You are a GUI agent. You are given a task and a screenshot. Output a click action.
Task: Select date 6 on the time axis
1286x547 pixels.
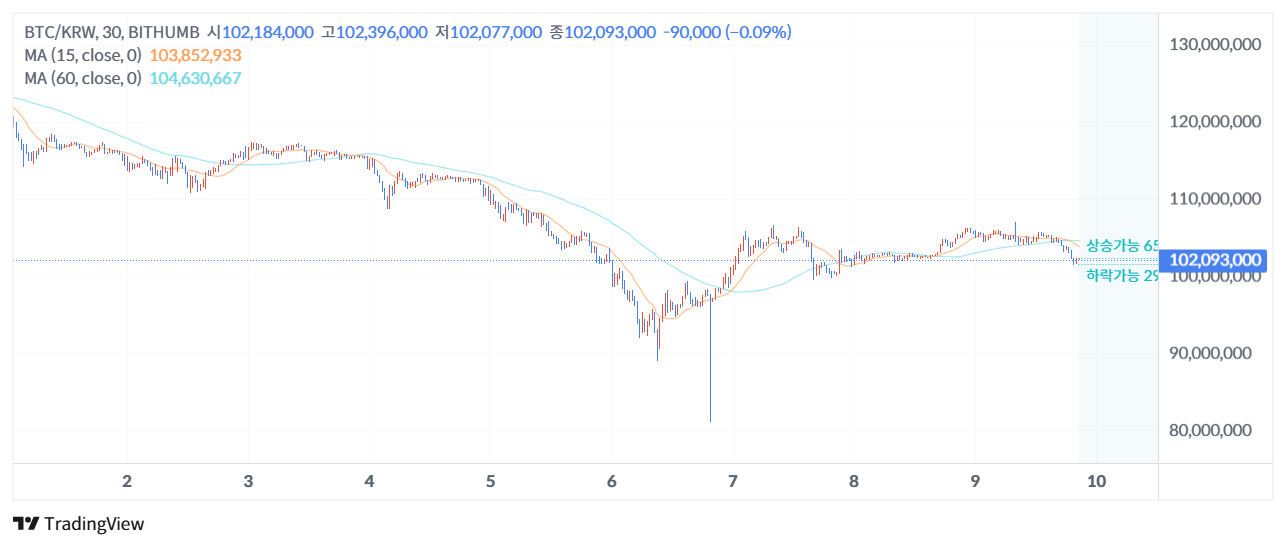point(611,481)
